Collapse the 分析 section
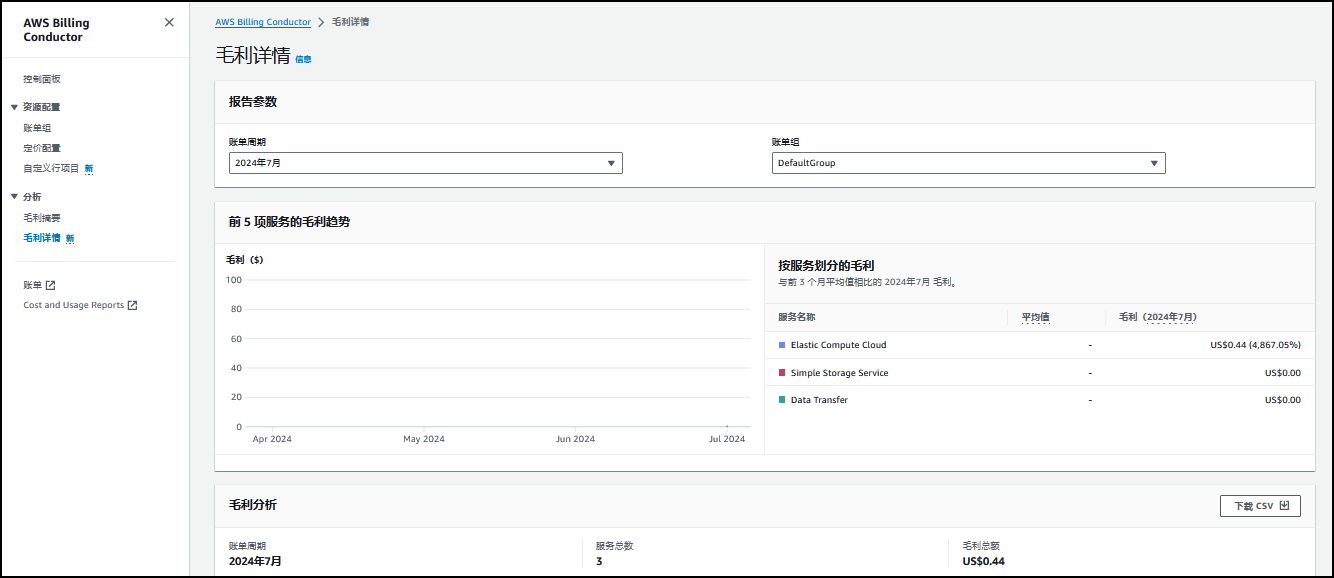1334x578 pixels. pyautogui.click(x=14, y=197)
